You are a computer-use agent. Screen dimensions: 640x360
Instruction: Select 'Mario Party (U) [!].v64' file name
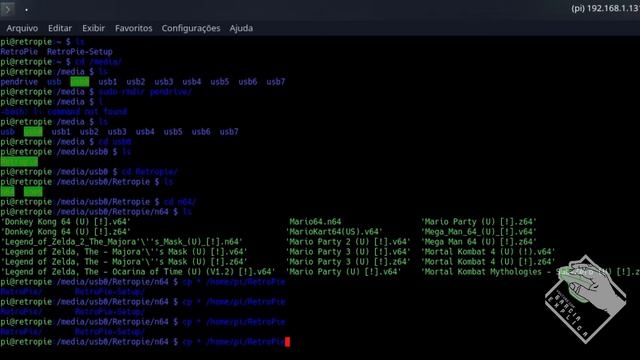click(343, 271)
